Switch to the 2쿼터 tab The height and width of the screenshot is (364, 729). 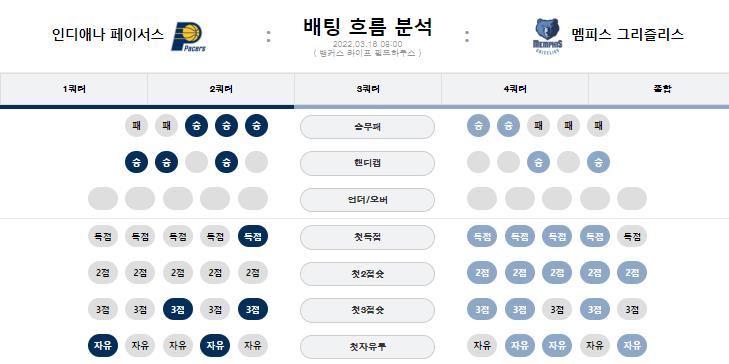point(221,89)
